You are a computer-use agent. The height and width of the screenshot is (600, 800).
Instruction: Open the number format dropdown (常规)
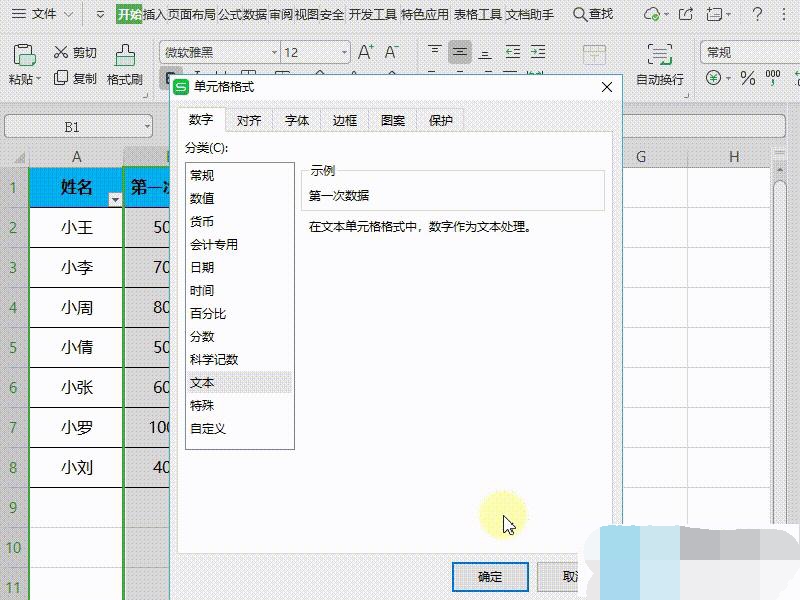pyautogui.click(x=750, y=53)
